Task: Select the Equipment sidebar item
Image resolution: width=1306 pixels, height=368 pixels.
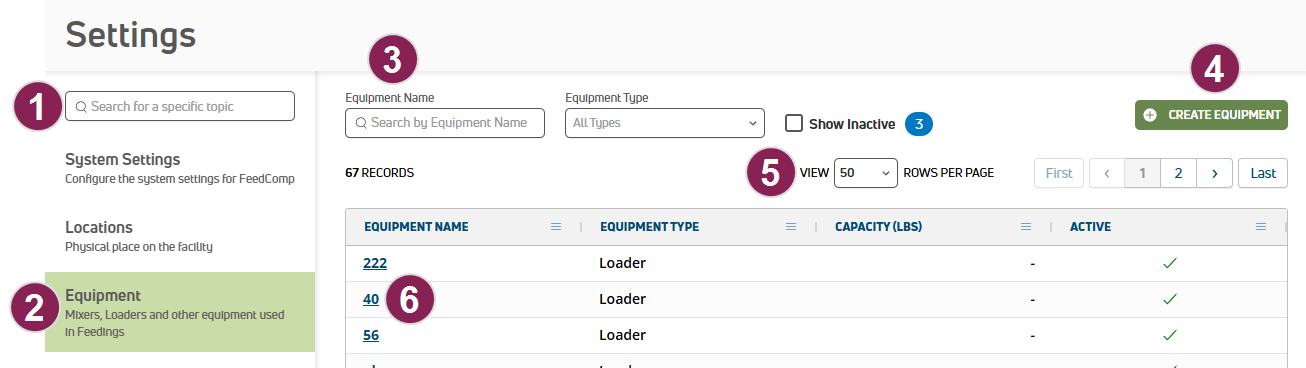Action: coord(180,312)
